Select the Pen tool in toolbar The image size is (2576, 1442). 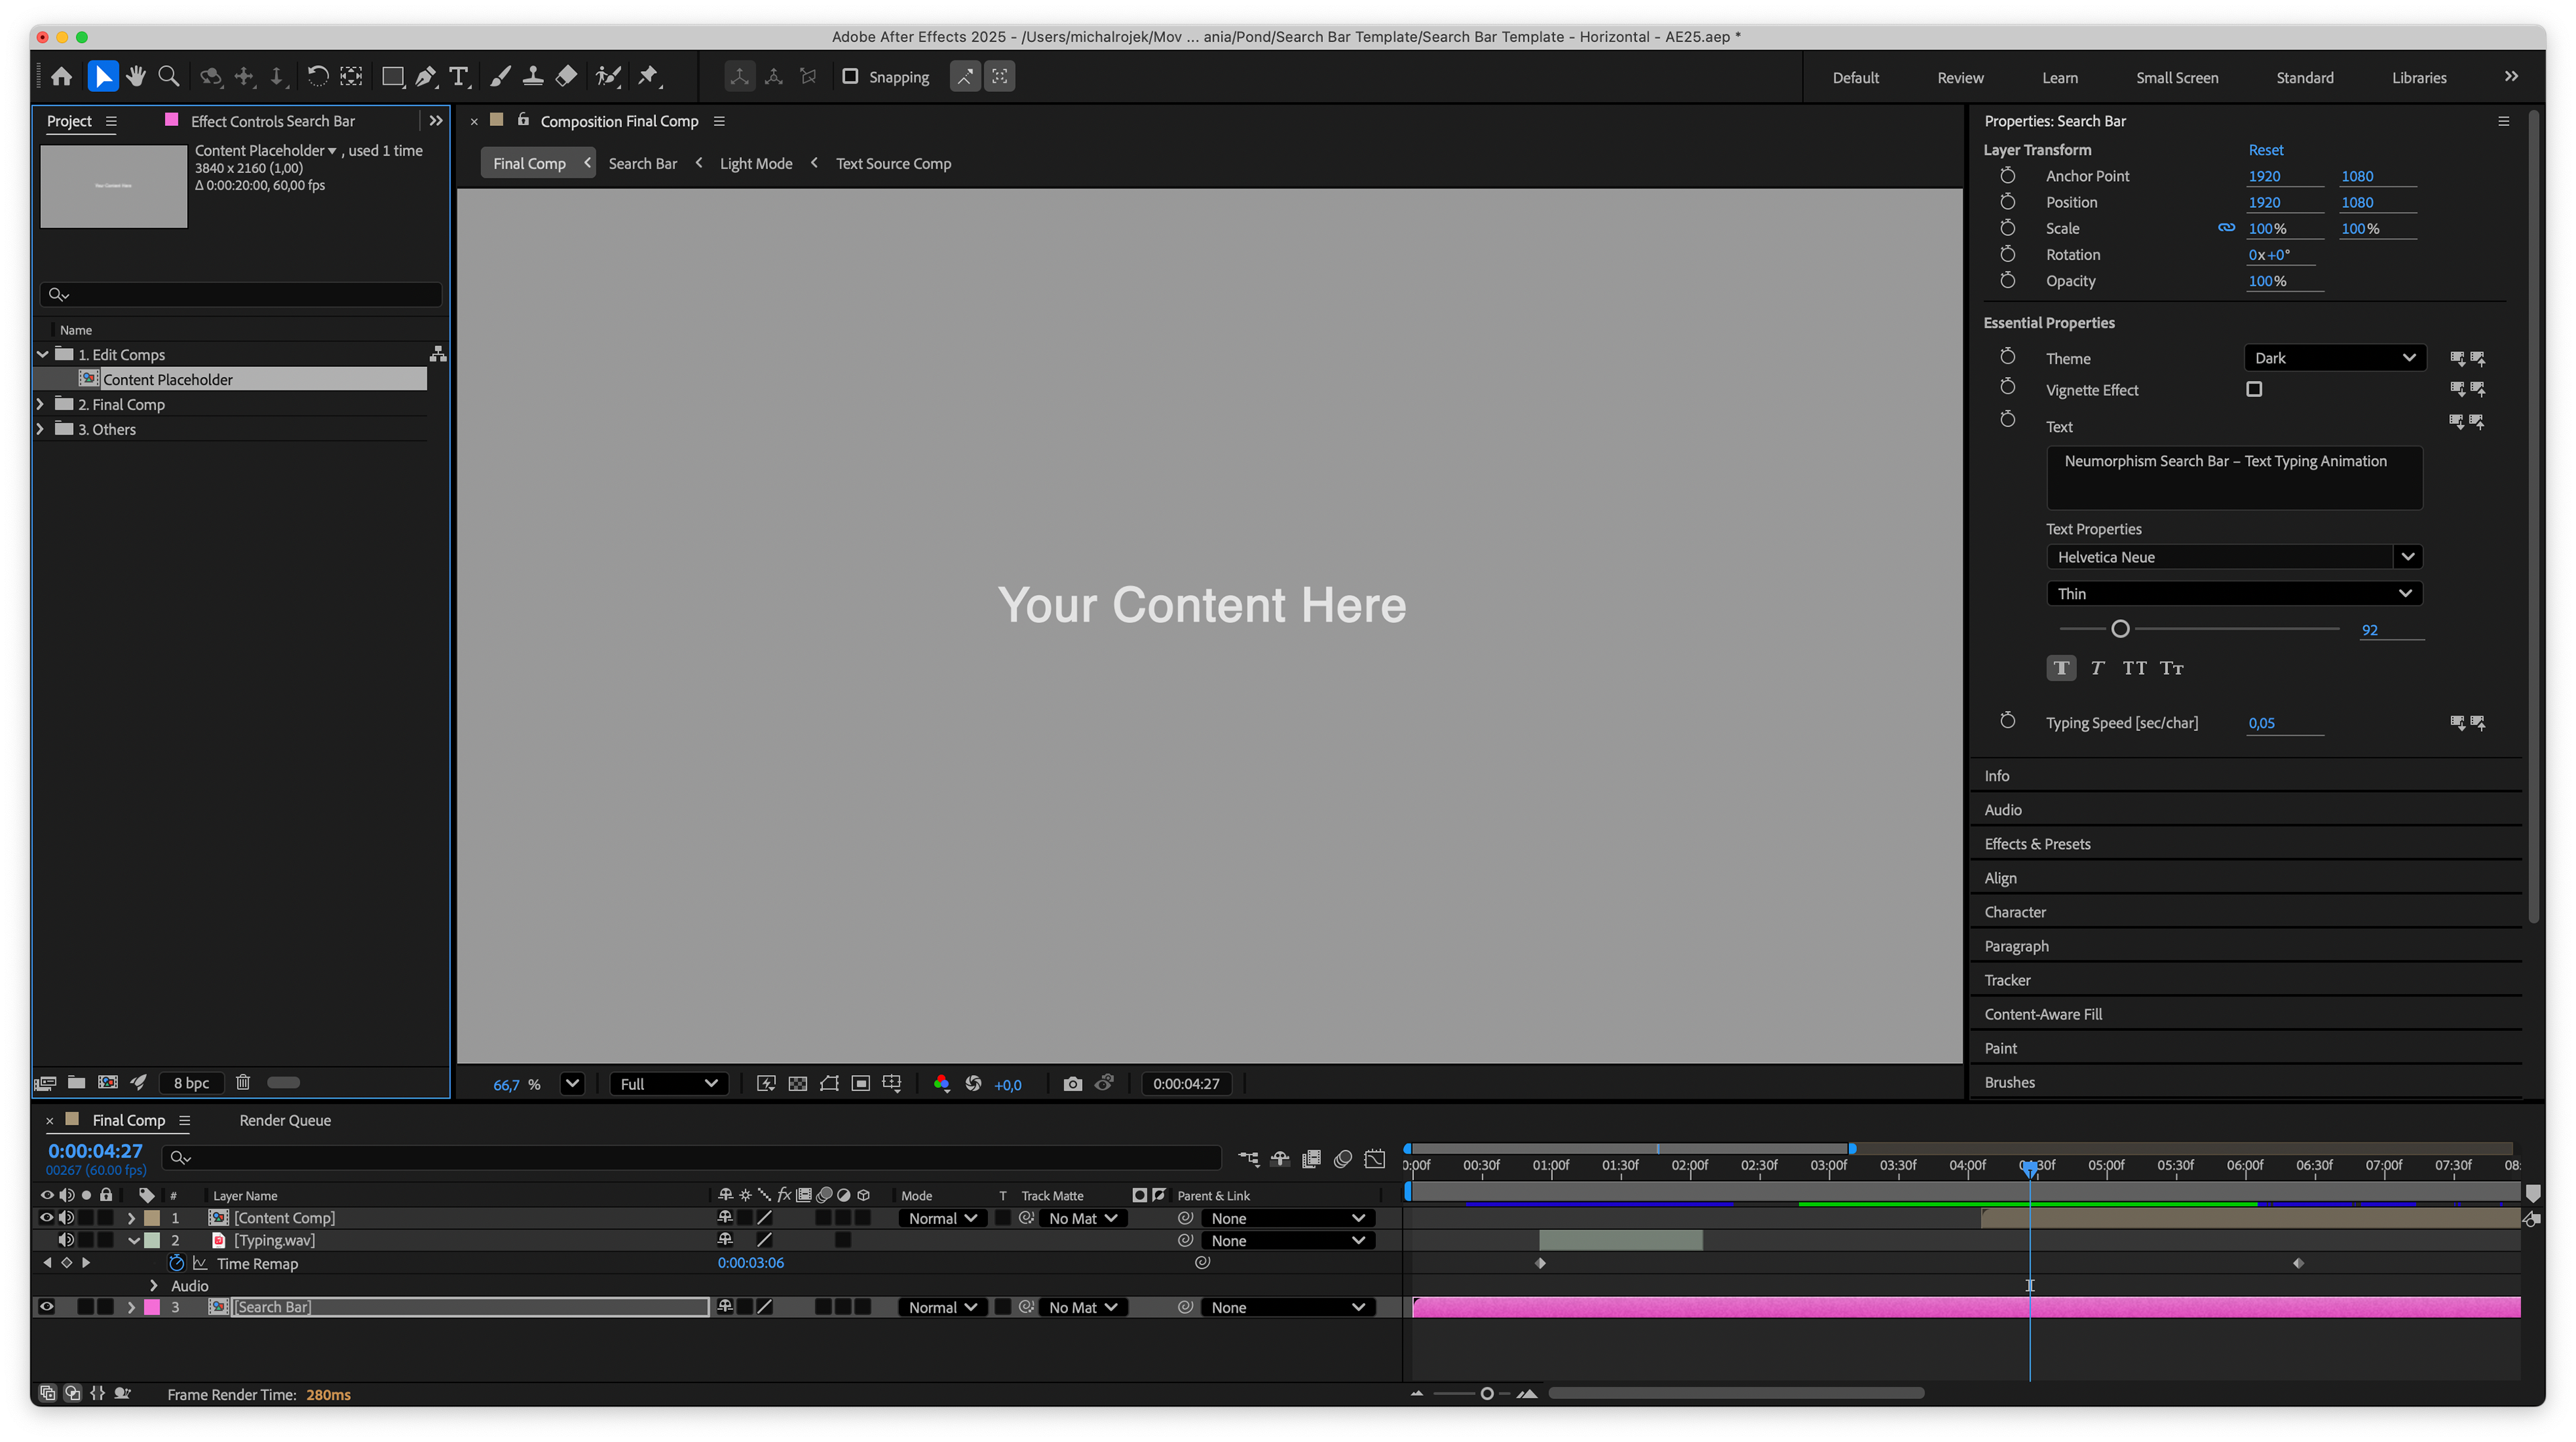[x=425, y=77]
